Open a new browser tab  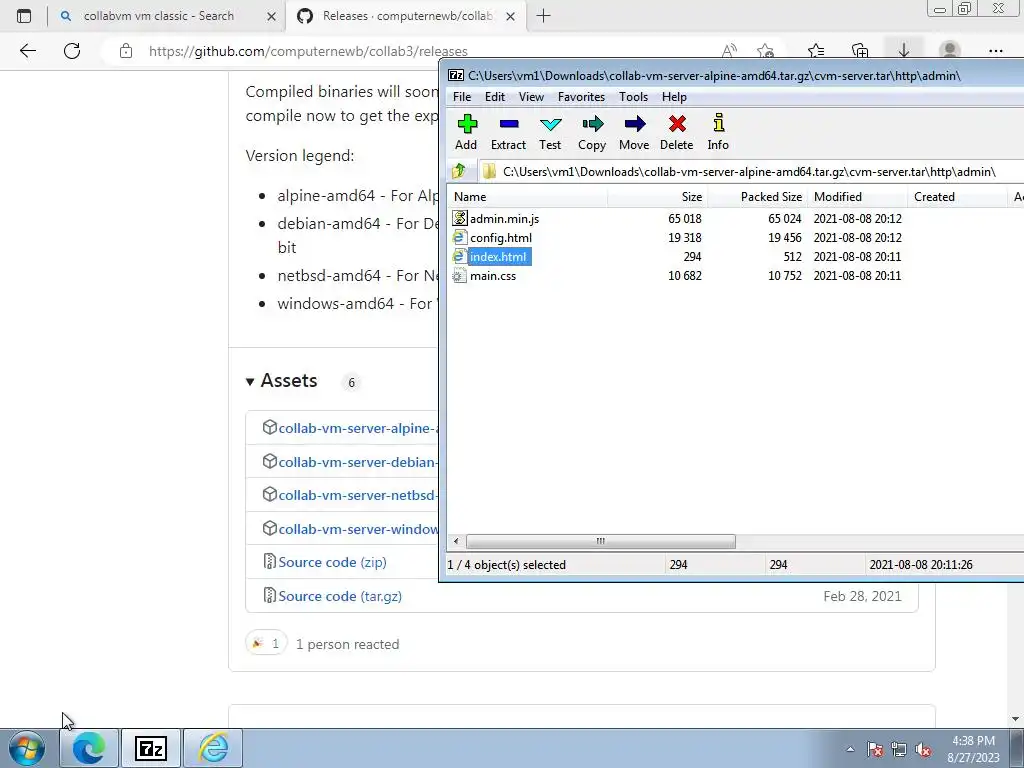point(543,16)
